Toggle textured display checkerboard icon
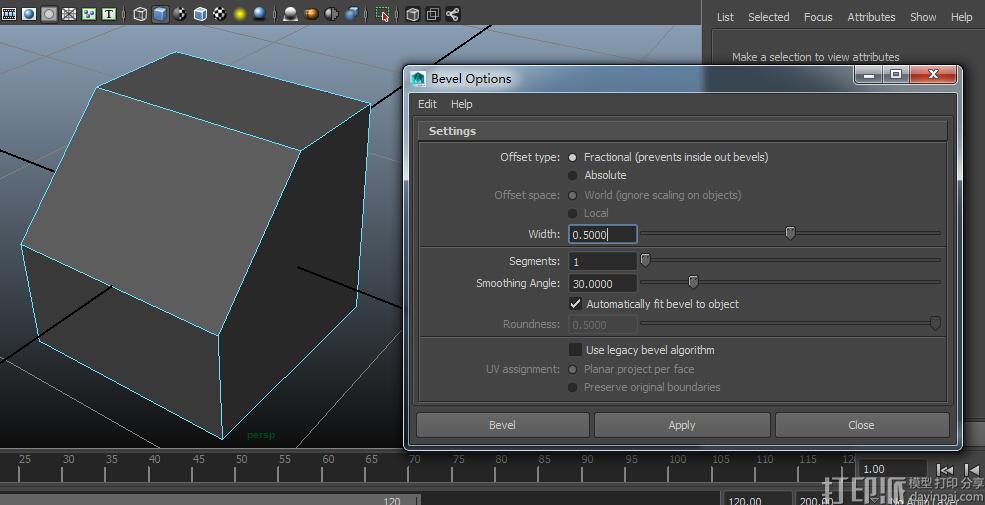Screen dimensions: 985x505 (220, 14)
